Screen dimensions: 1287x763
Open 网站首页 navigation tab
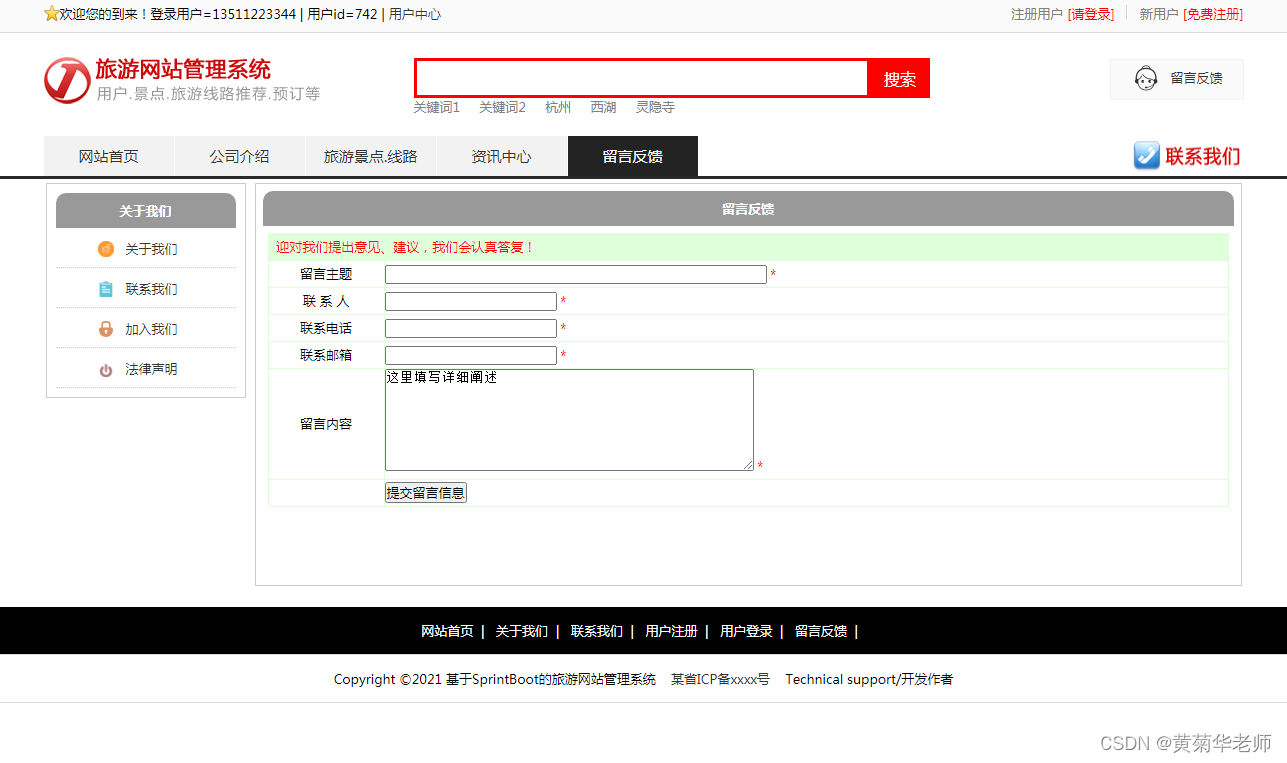click(109, 156)
